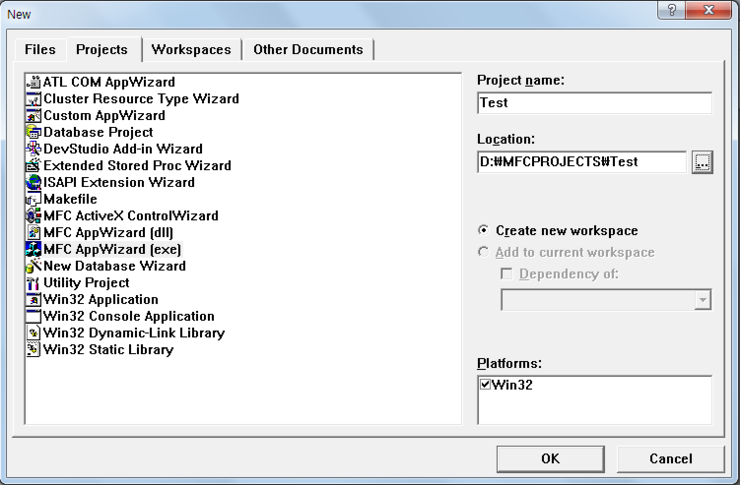
Task: Click the Location path field
Action: (x=582, y=162)
